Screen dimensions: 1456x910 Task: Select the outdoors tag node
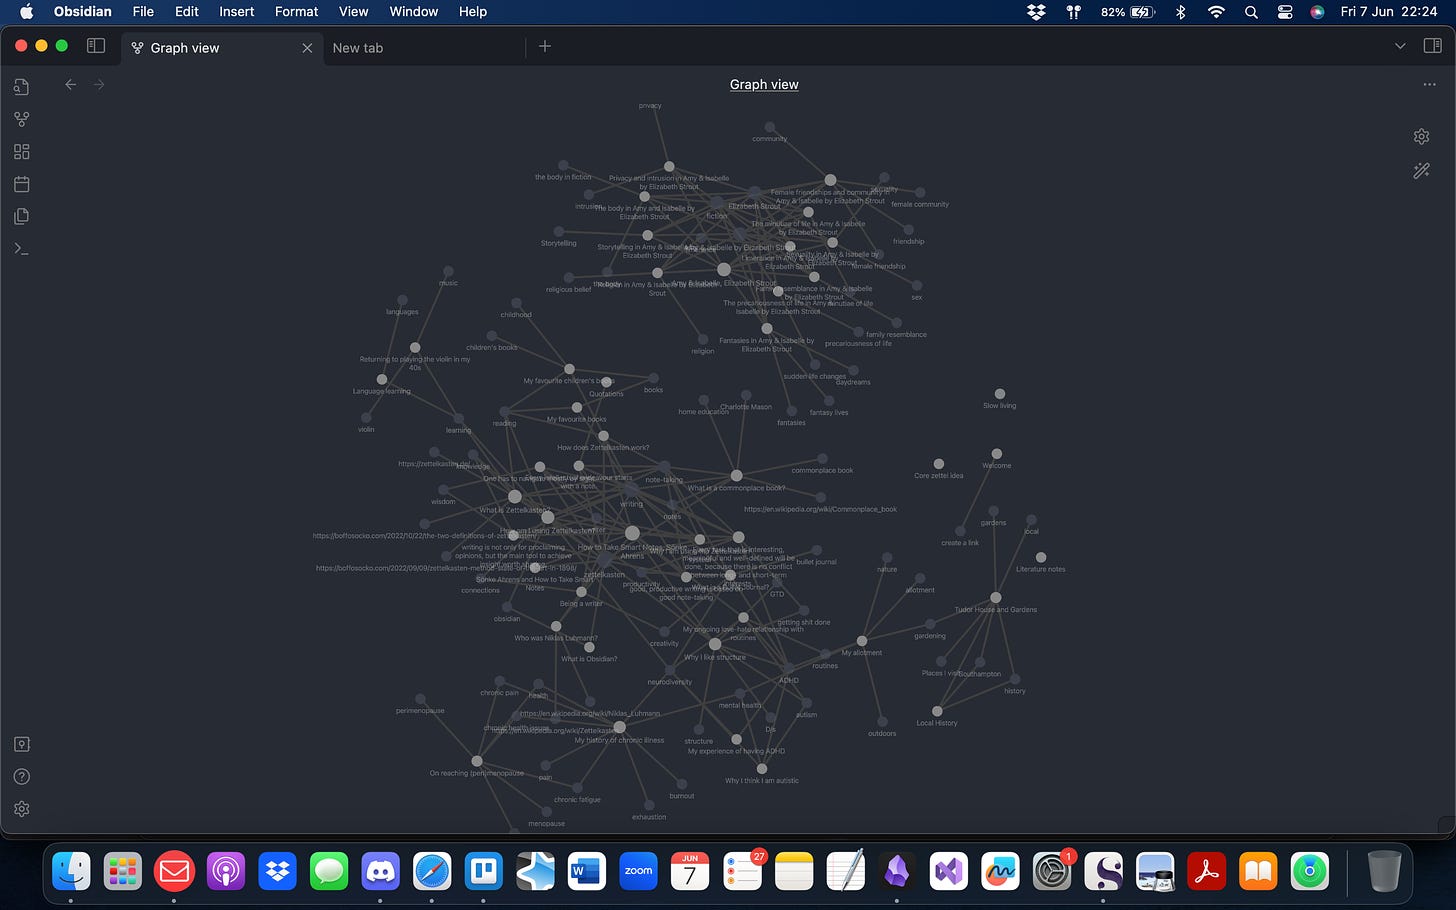point(882,721)
